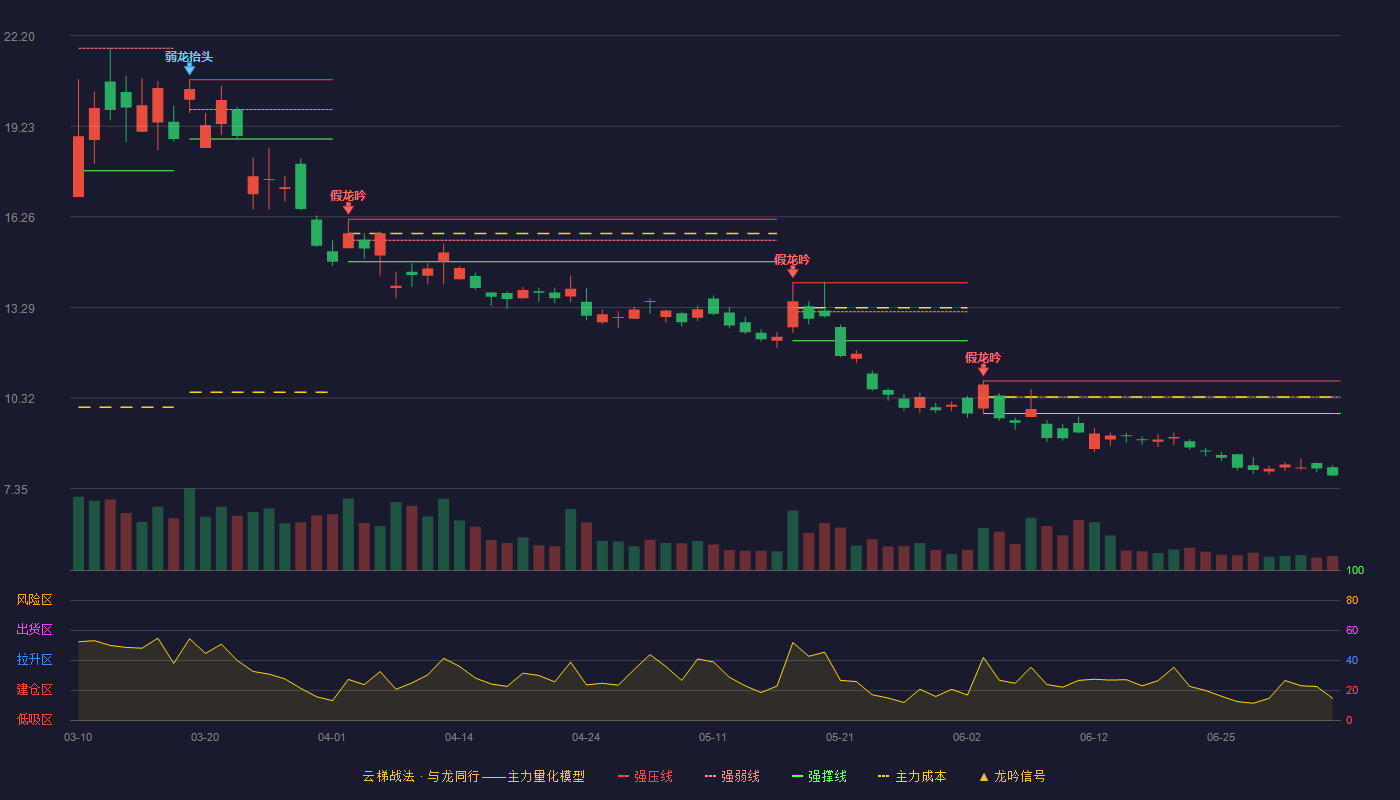Viewport: 1400px width, 800px height.
Task: Toggle the 强压线 legend item
Action: pos(645,776)
